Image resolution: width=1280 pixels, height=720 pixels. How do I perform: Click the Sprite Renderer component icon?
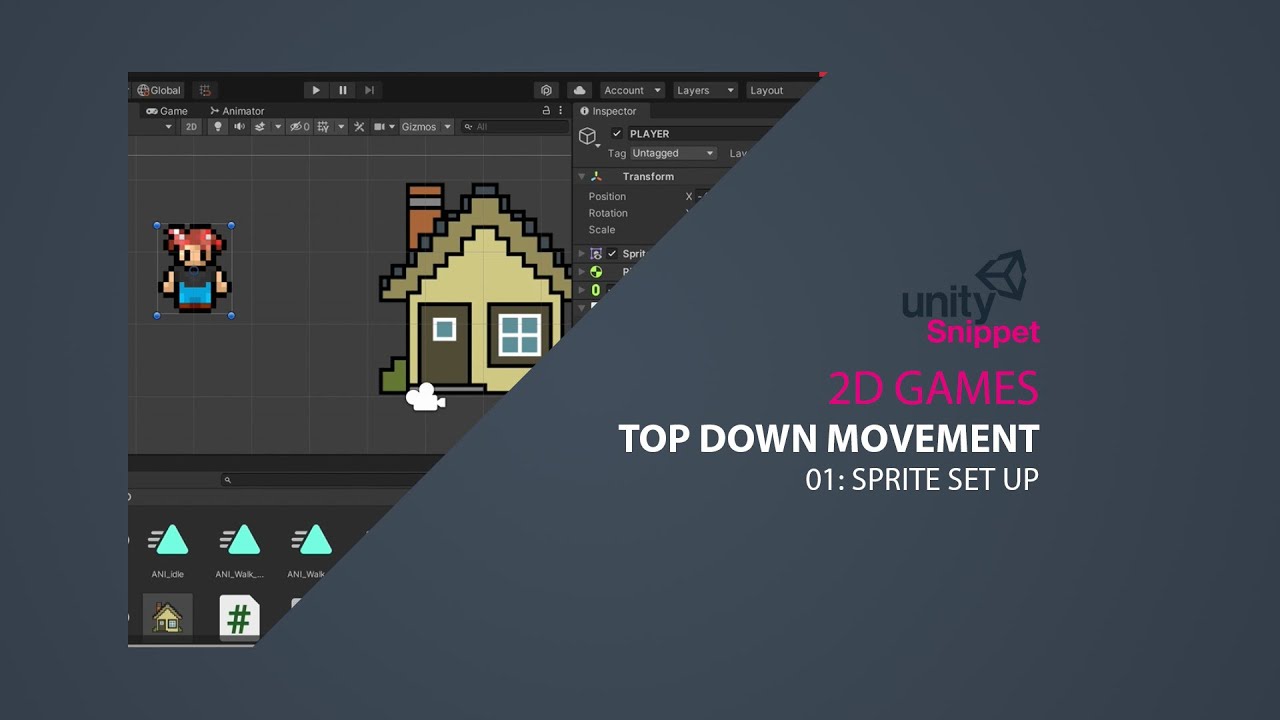pyautogui.click(x=597, y=254)
